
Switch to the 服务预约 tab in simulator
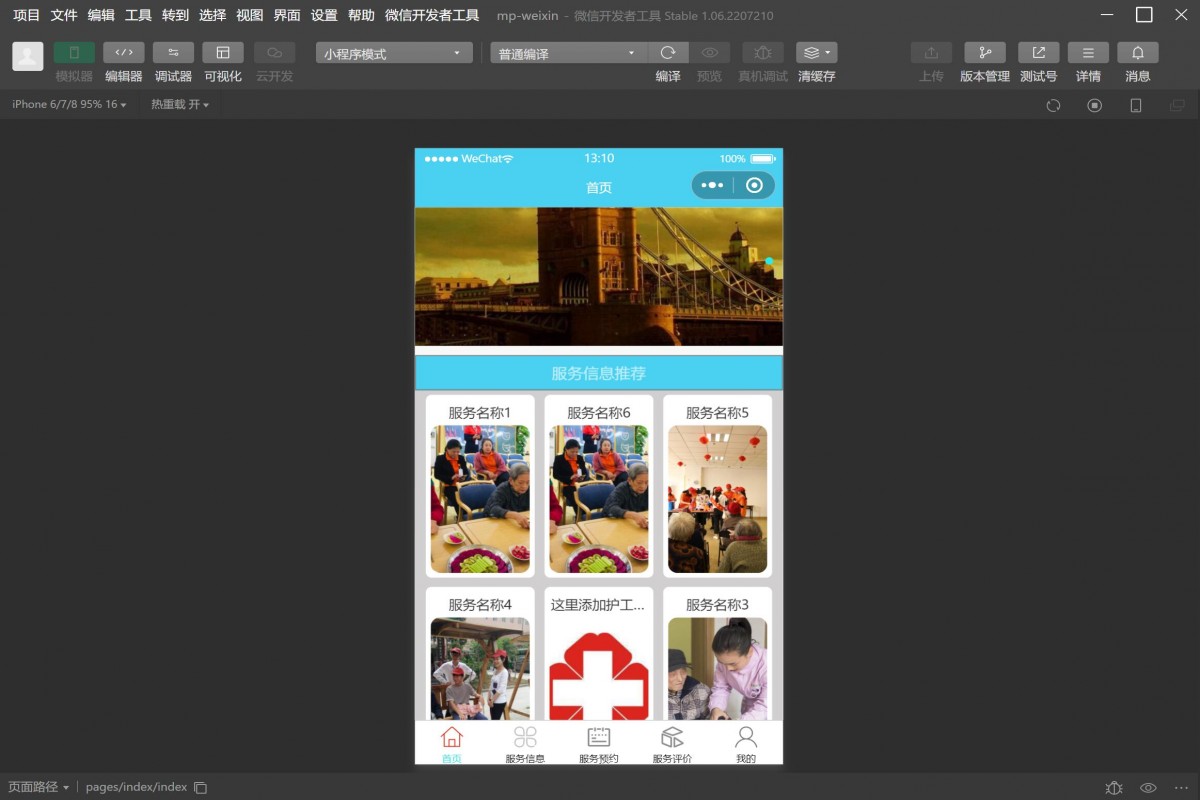pyautogui.click(x=598, y=743)
